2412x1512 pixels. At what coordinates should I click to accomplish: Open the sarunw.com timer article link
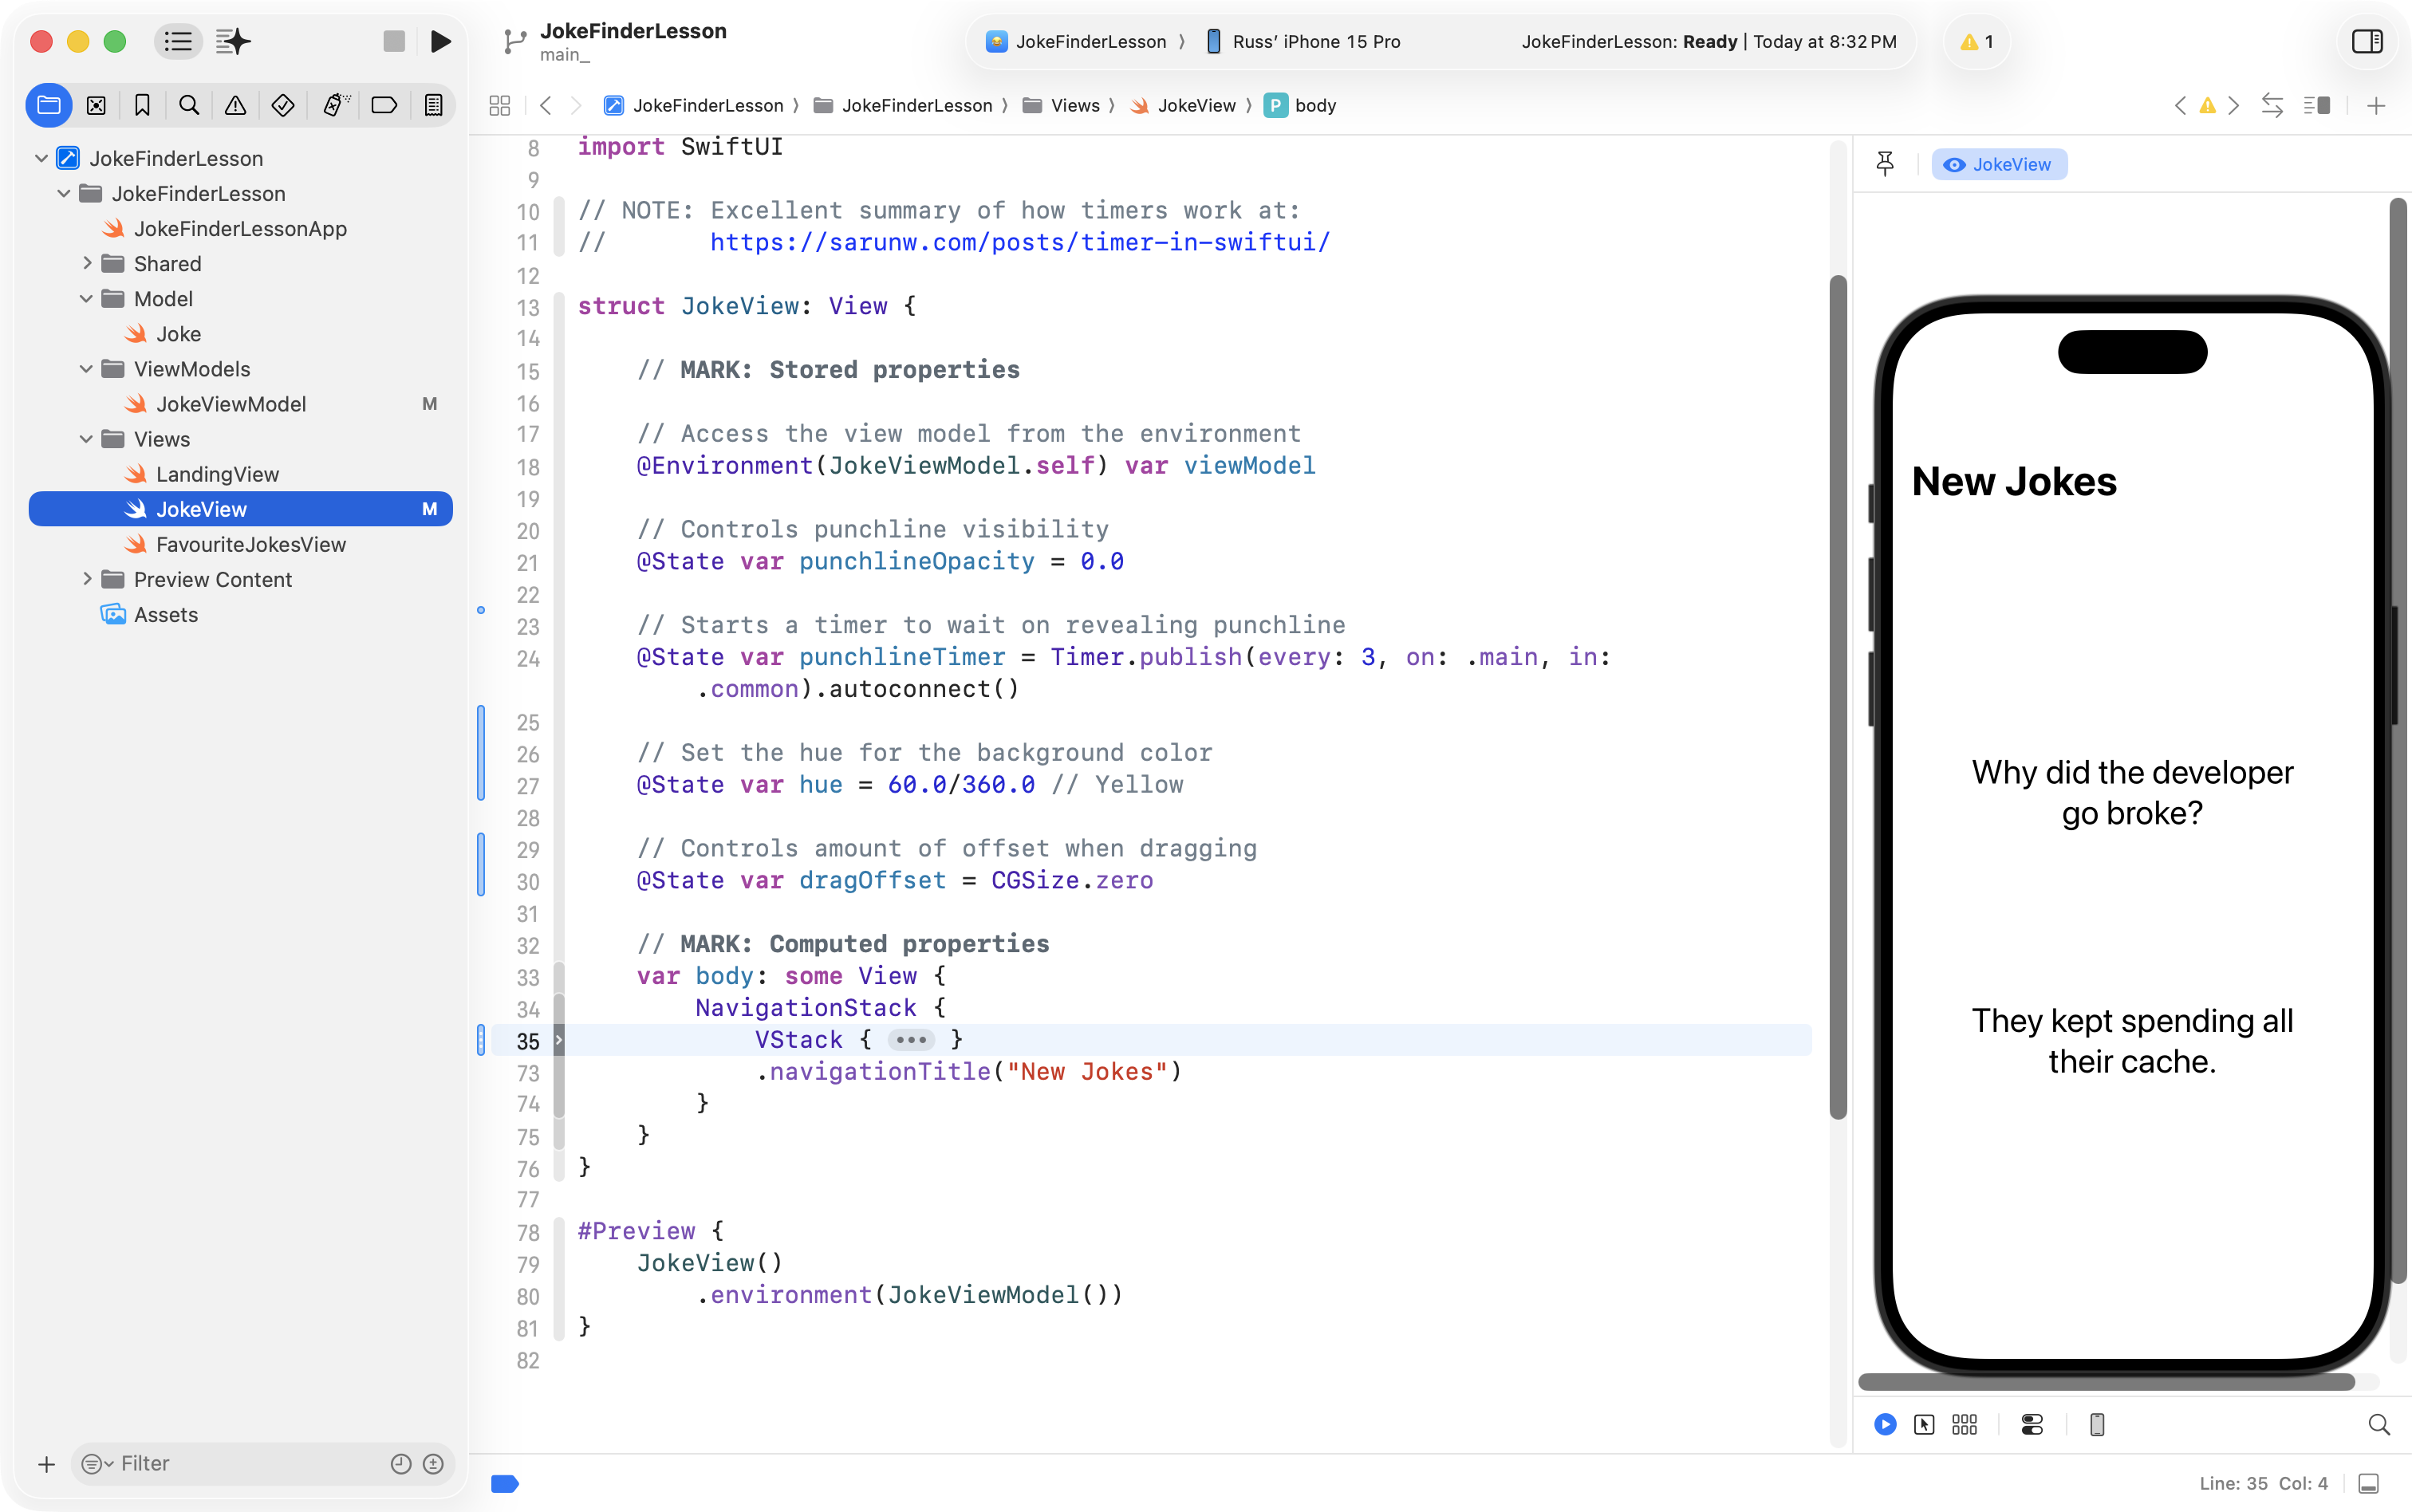point(1019,242)
